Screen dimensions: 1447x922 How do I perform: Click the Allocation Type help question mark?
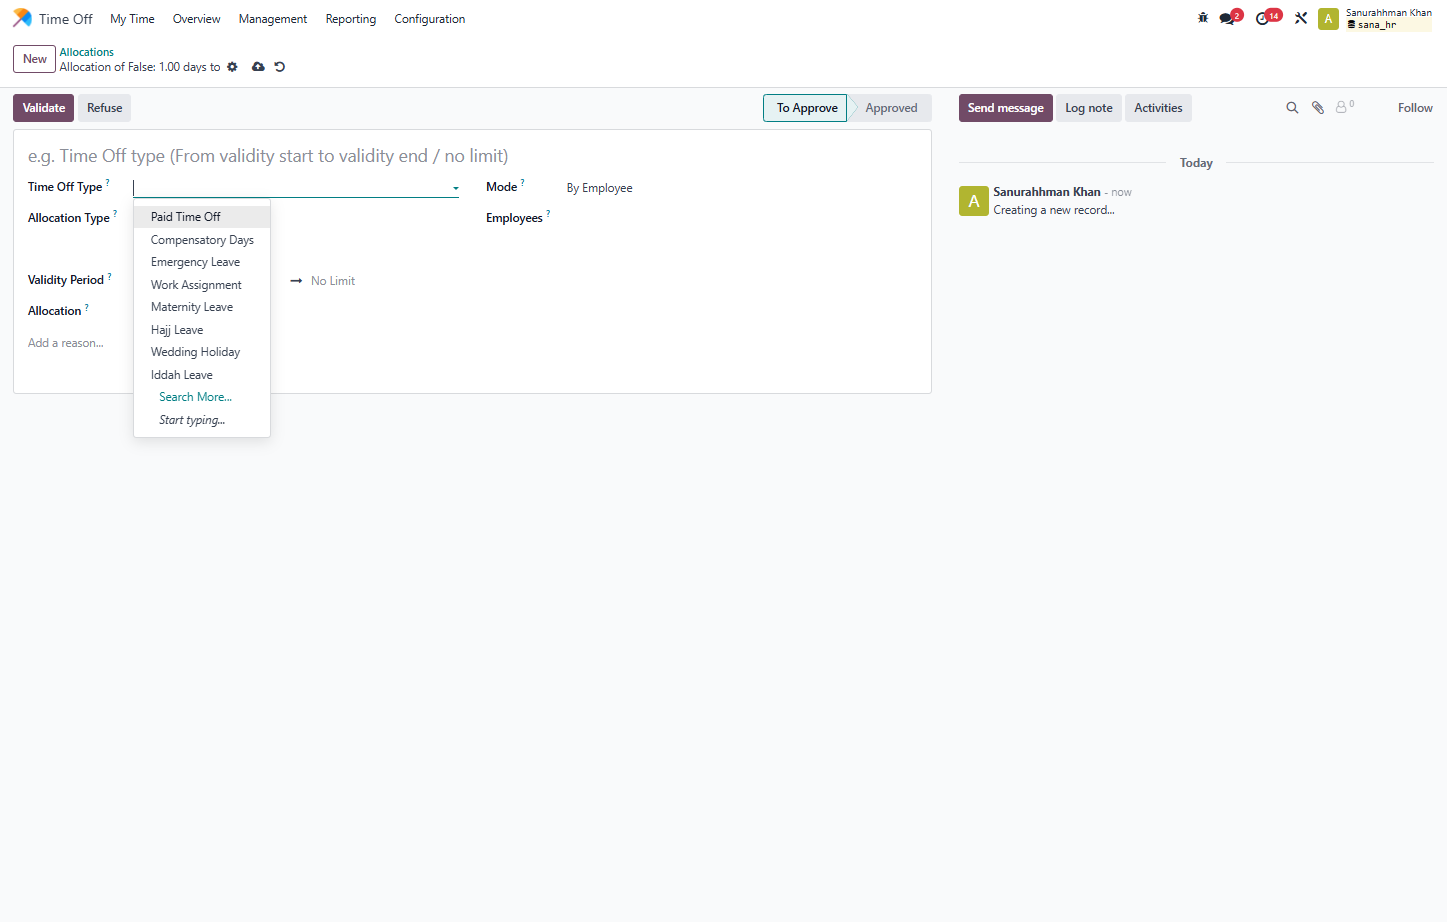[115, 213]
